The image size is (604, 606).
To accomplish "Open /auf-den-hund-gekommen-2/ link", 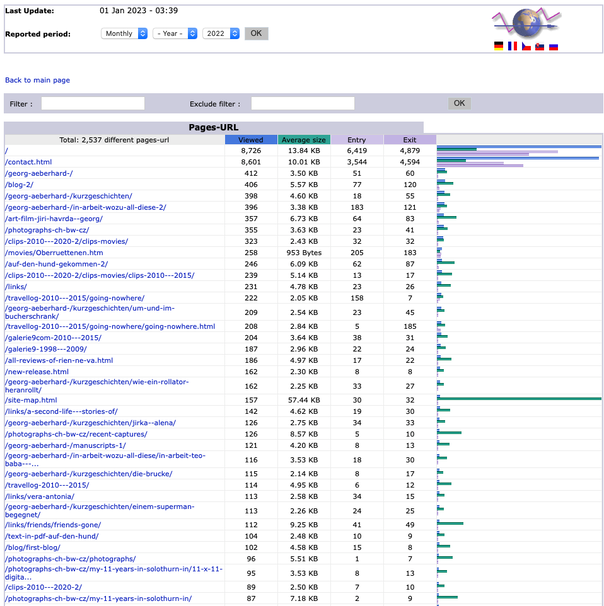I will coord(56,264).
